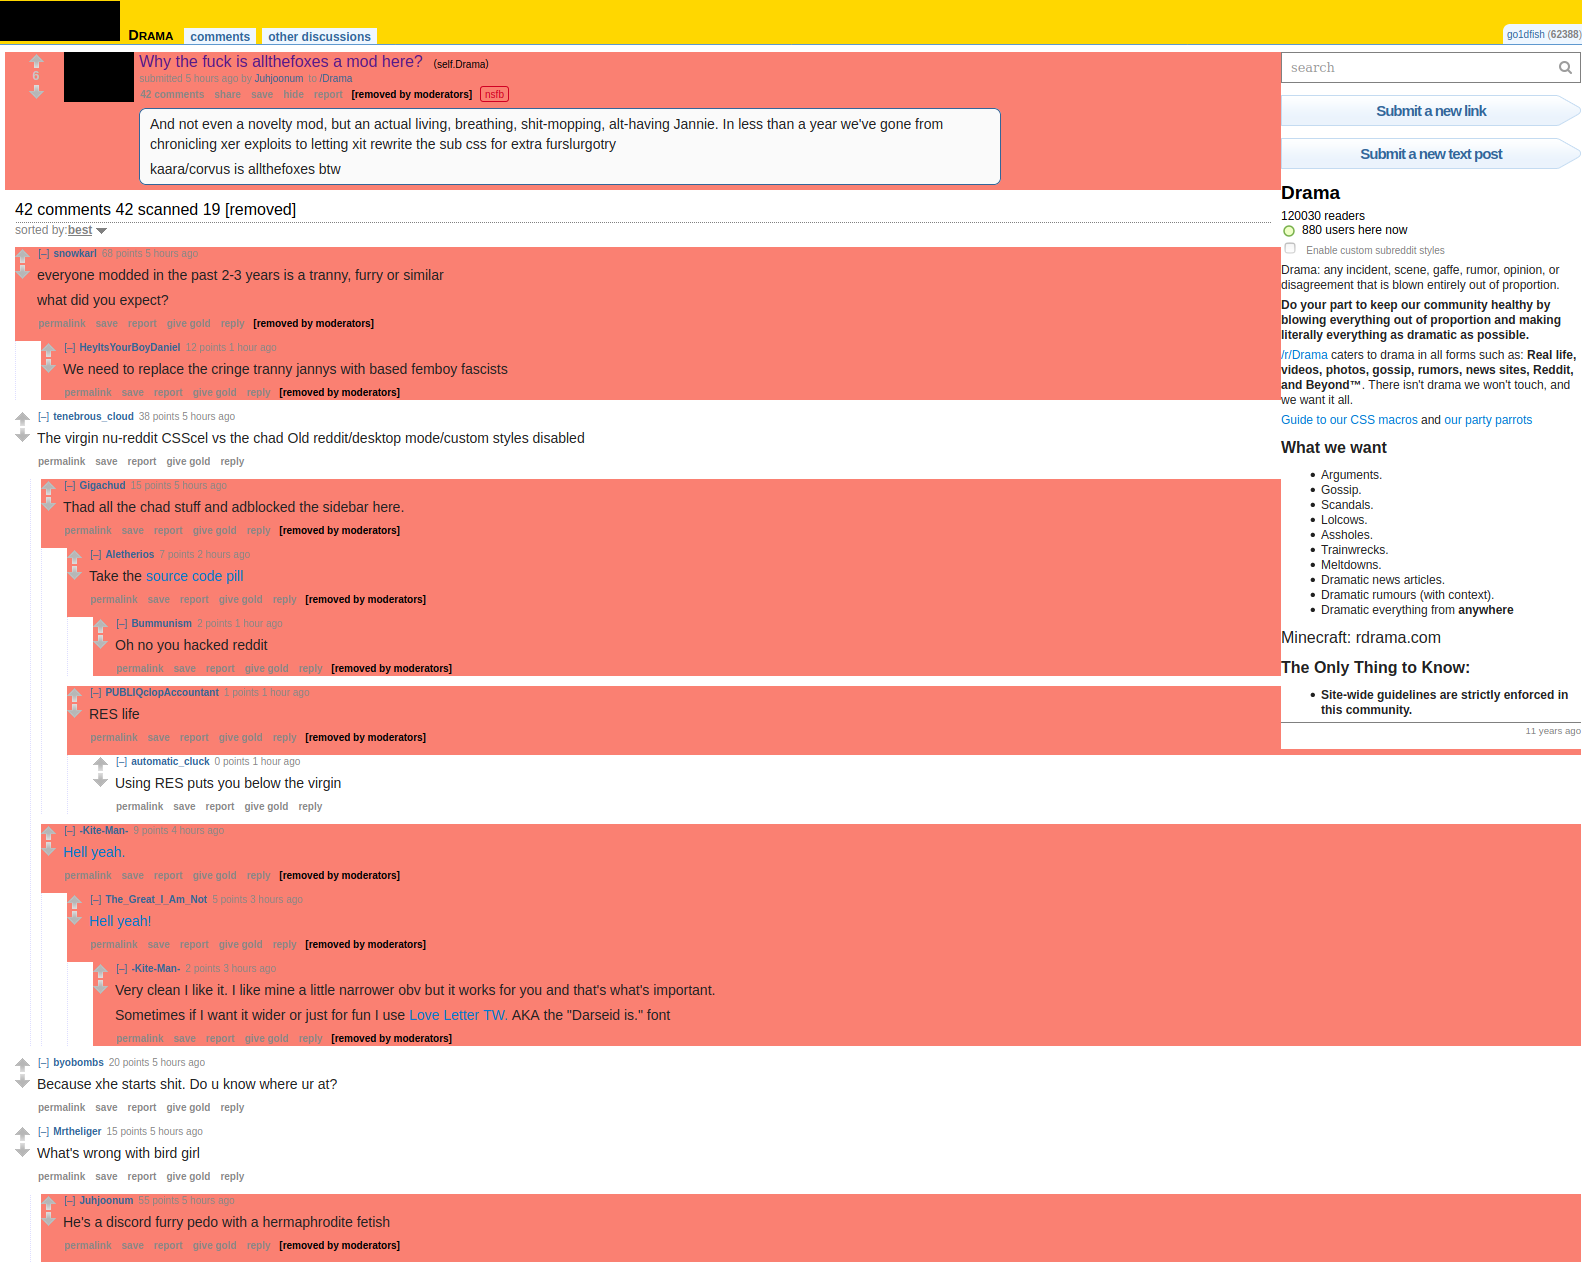Click the search magnifier icon
Viewport: 1582px width, 1262px height.
click(x=1565, y=68)
